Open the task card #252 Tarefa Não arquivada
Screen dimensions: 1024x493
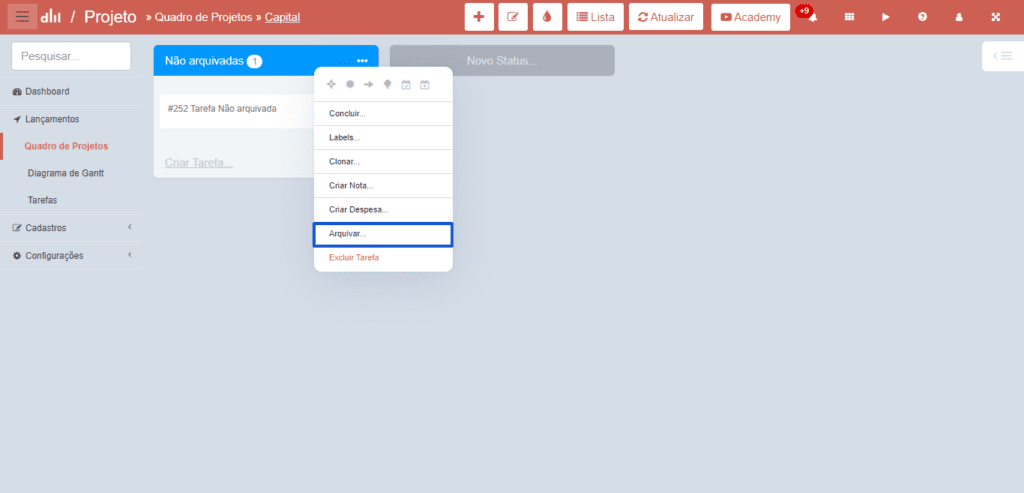coord(236,111)
